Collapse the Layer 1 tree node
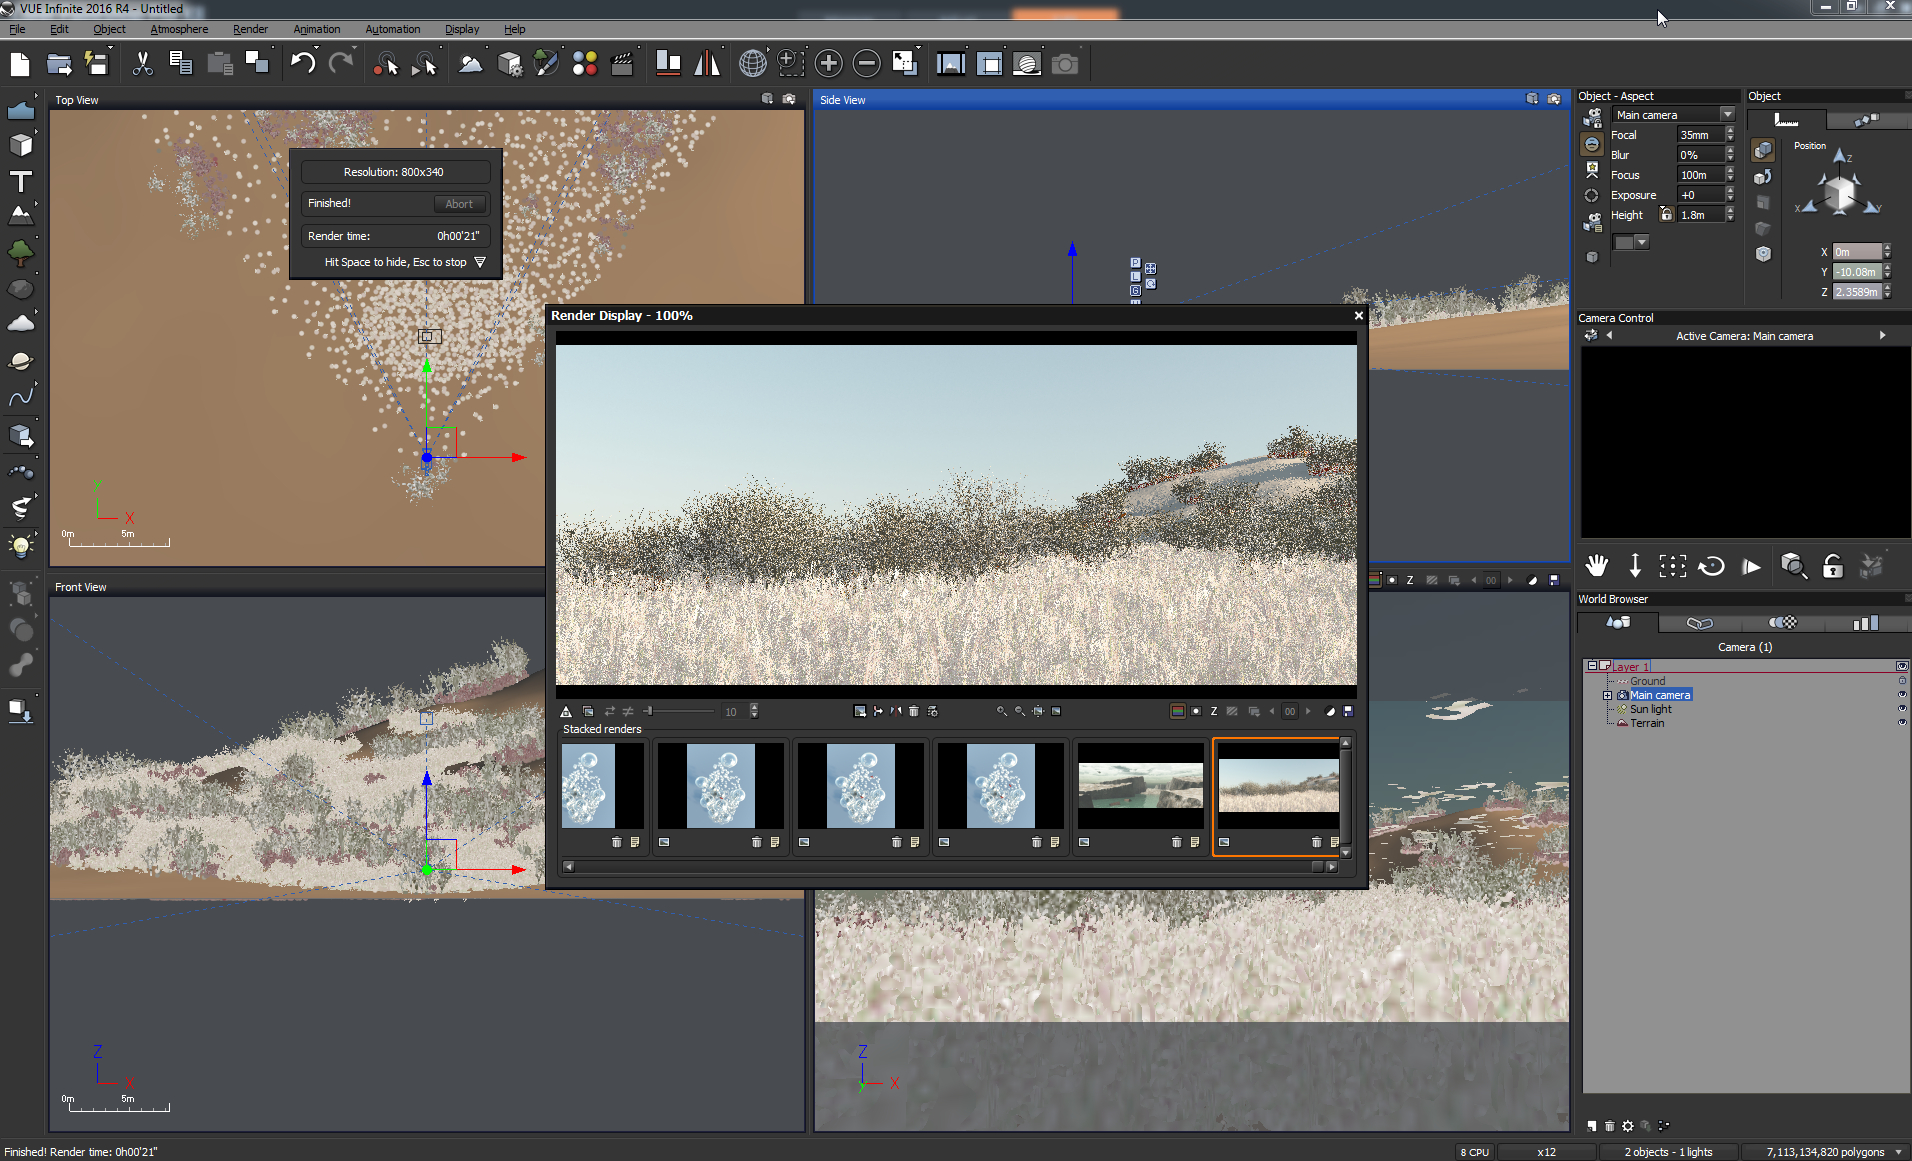Screen dimensions: 1912x1161 (x=1592, y=666)
